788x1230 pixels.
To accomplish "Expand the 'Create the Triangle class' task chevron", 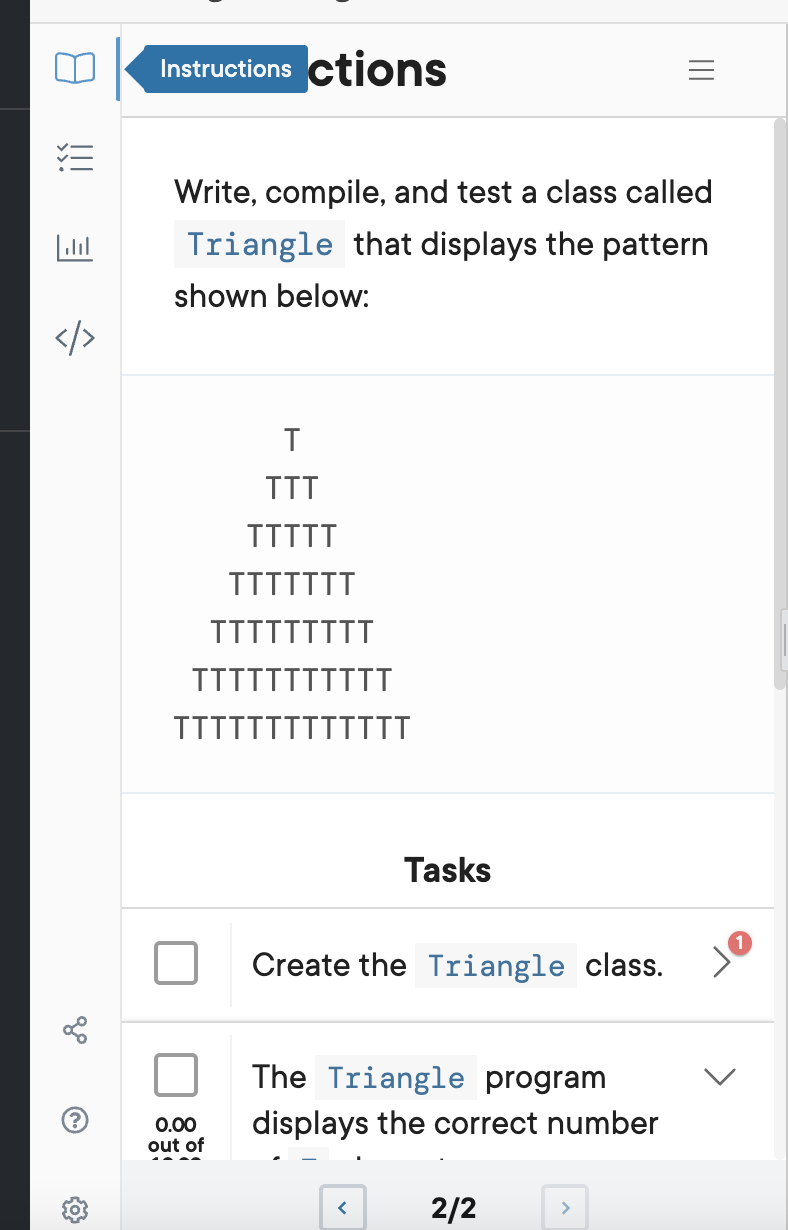I will click(722, 963).
